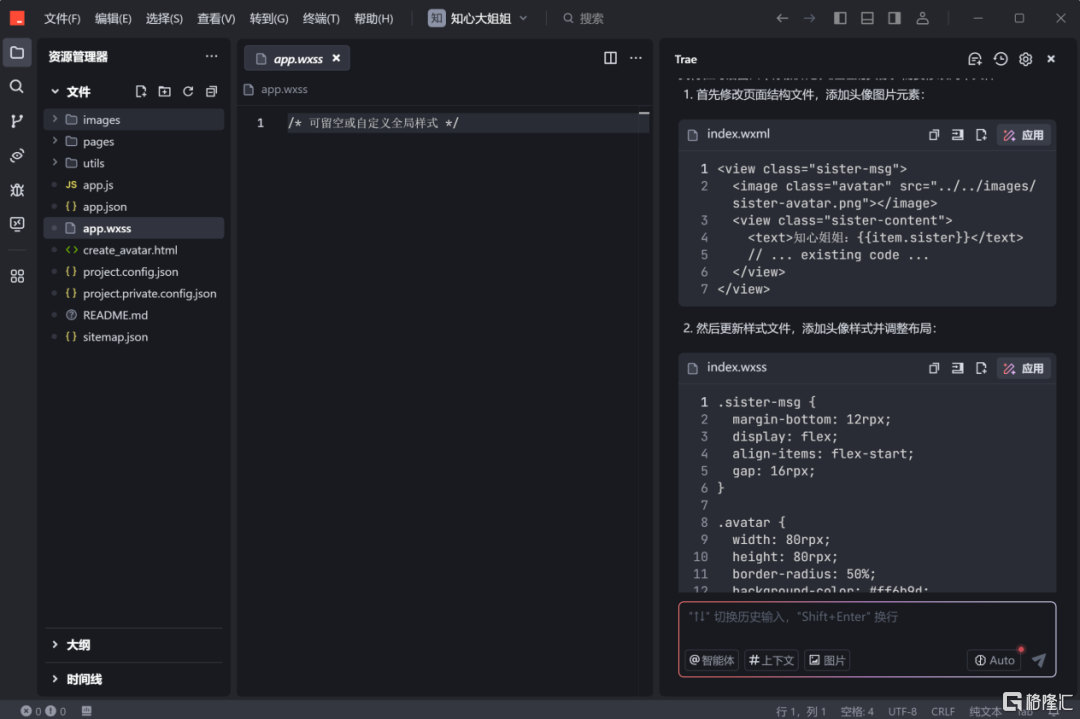Click the New Folder icon in explorer header
Screen dimensions: 1080x719
click(x=165, y=92)
